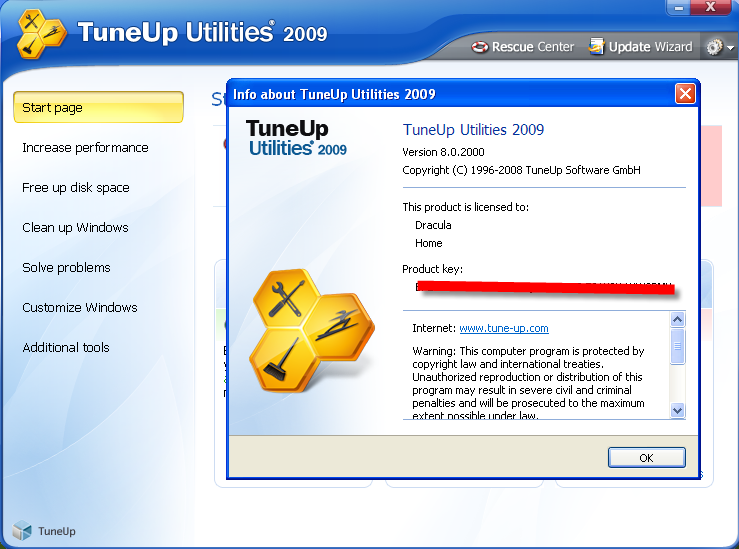
Task: Click the Product key label
Action: tap(432, 269)
